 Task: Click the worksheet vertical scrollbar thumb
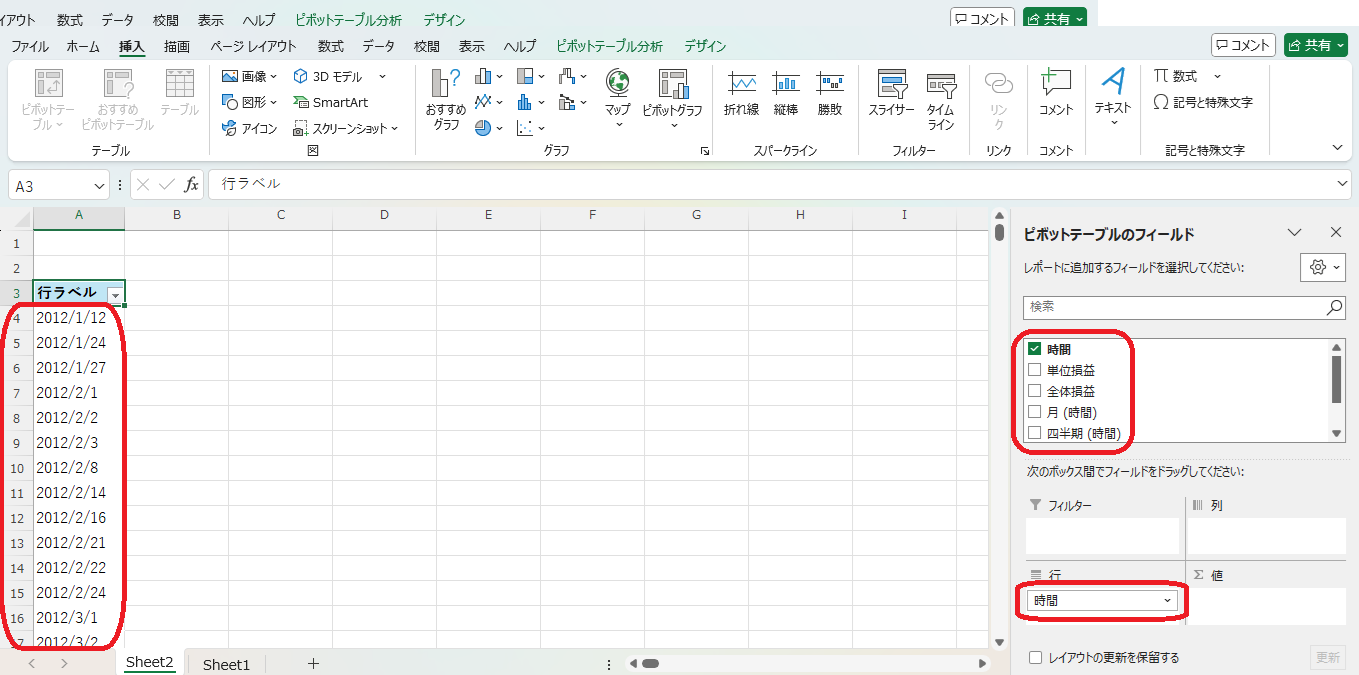point(999,232)
